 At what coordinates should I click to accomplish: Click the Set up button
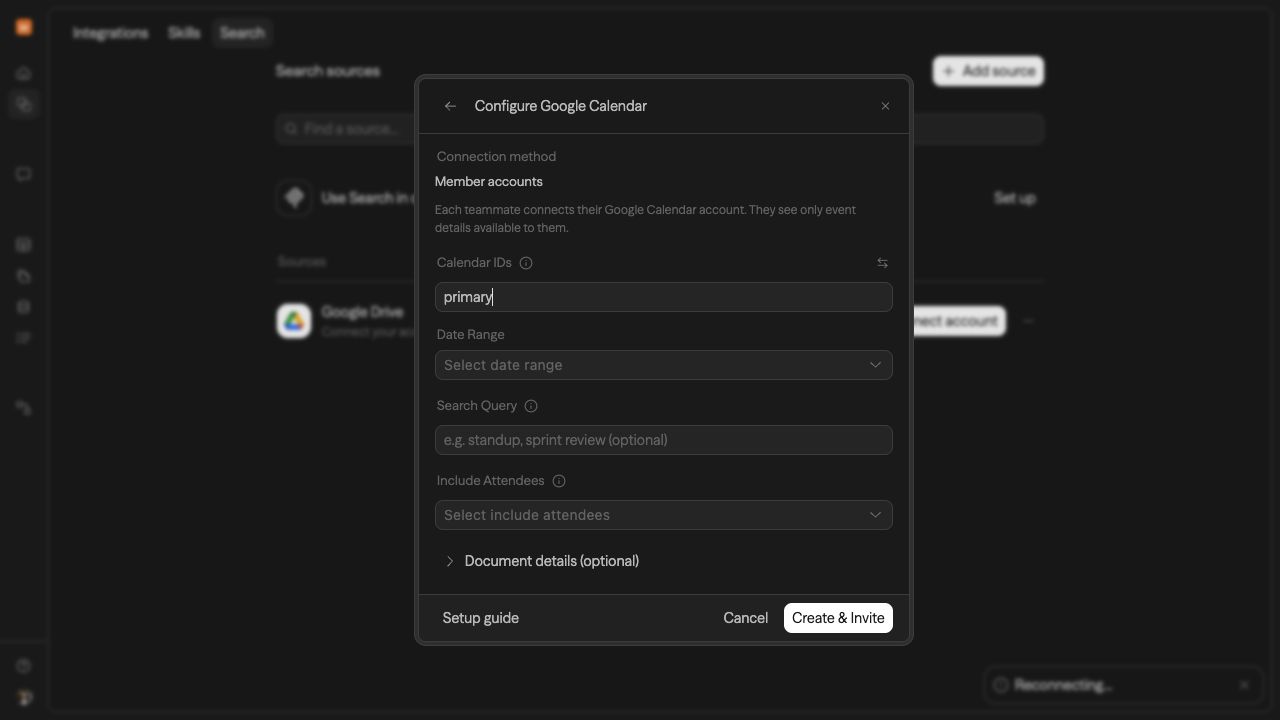(1014, 198)
